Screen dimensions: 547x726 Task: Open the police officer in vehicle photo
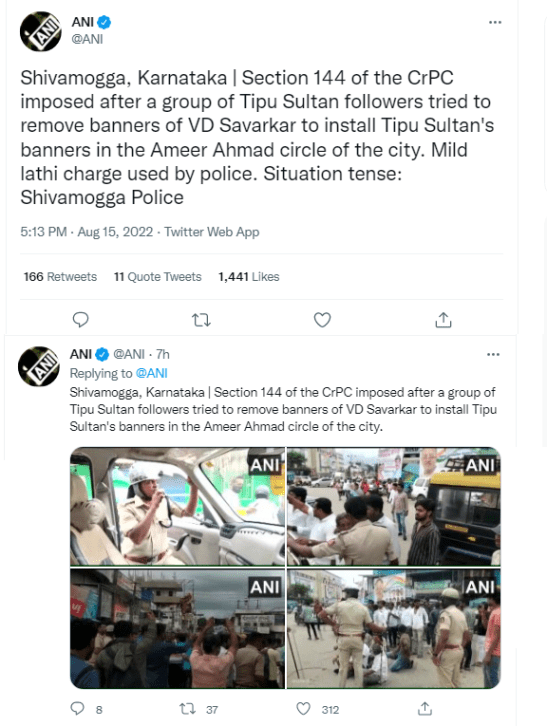click(x=177, y=506)
